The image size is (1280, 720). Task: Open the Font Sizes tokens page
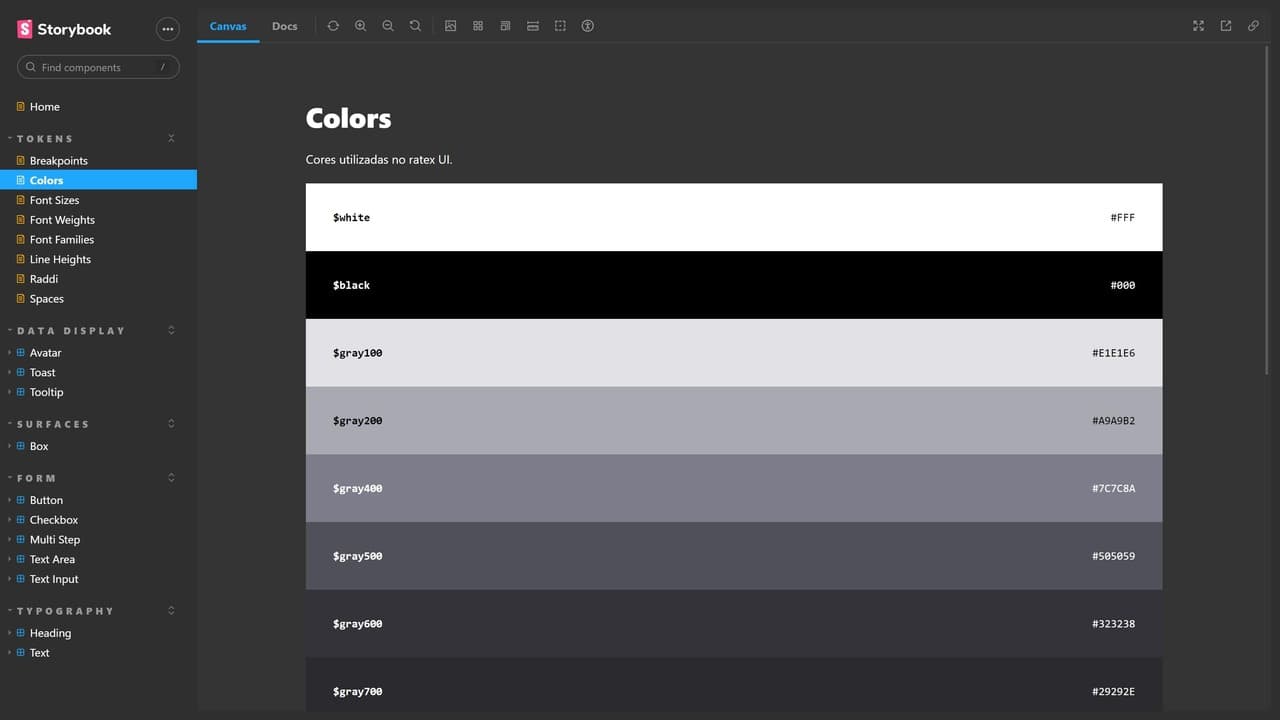(x=54, y=200)
